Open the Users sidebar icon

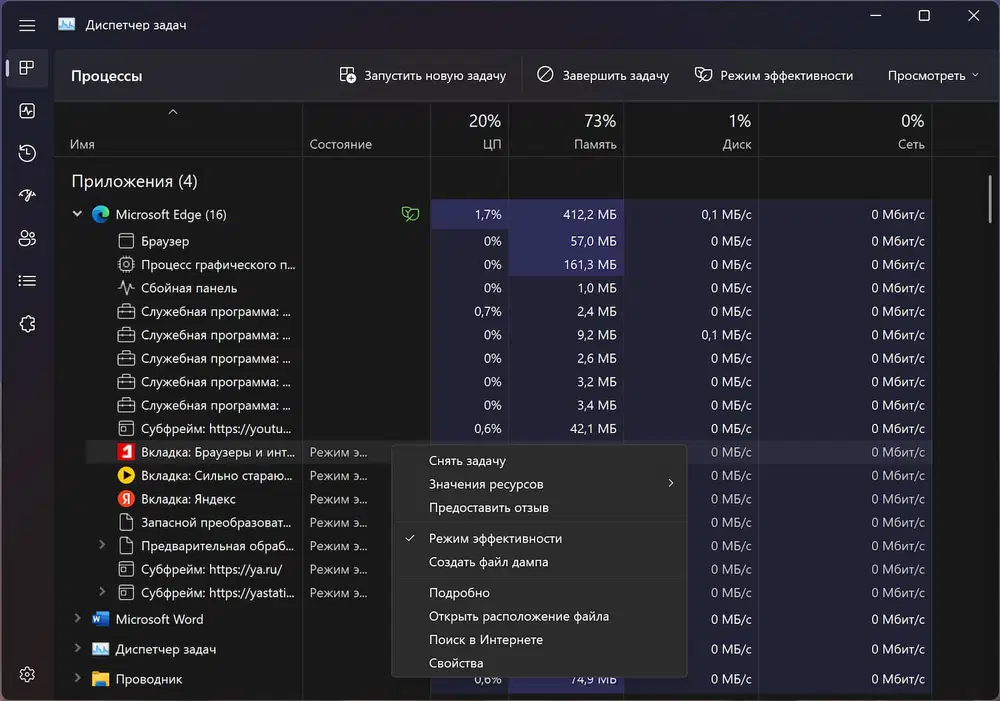[27, 238]
